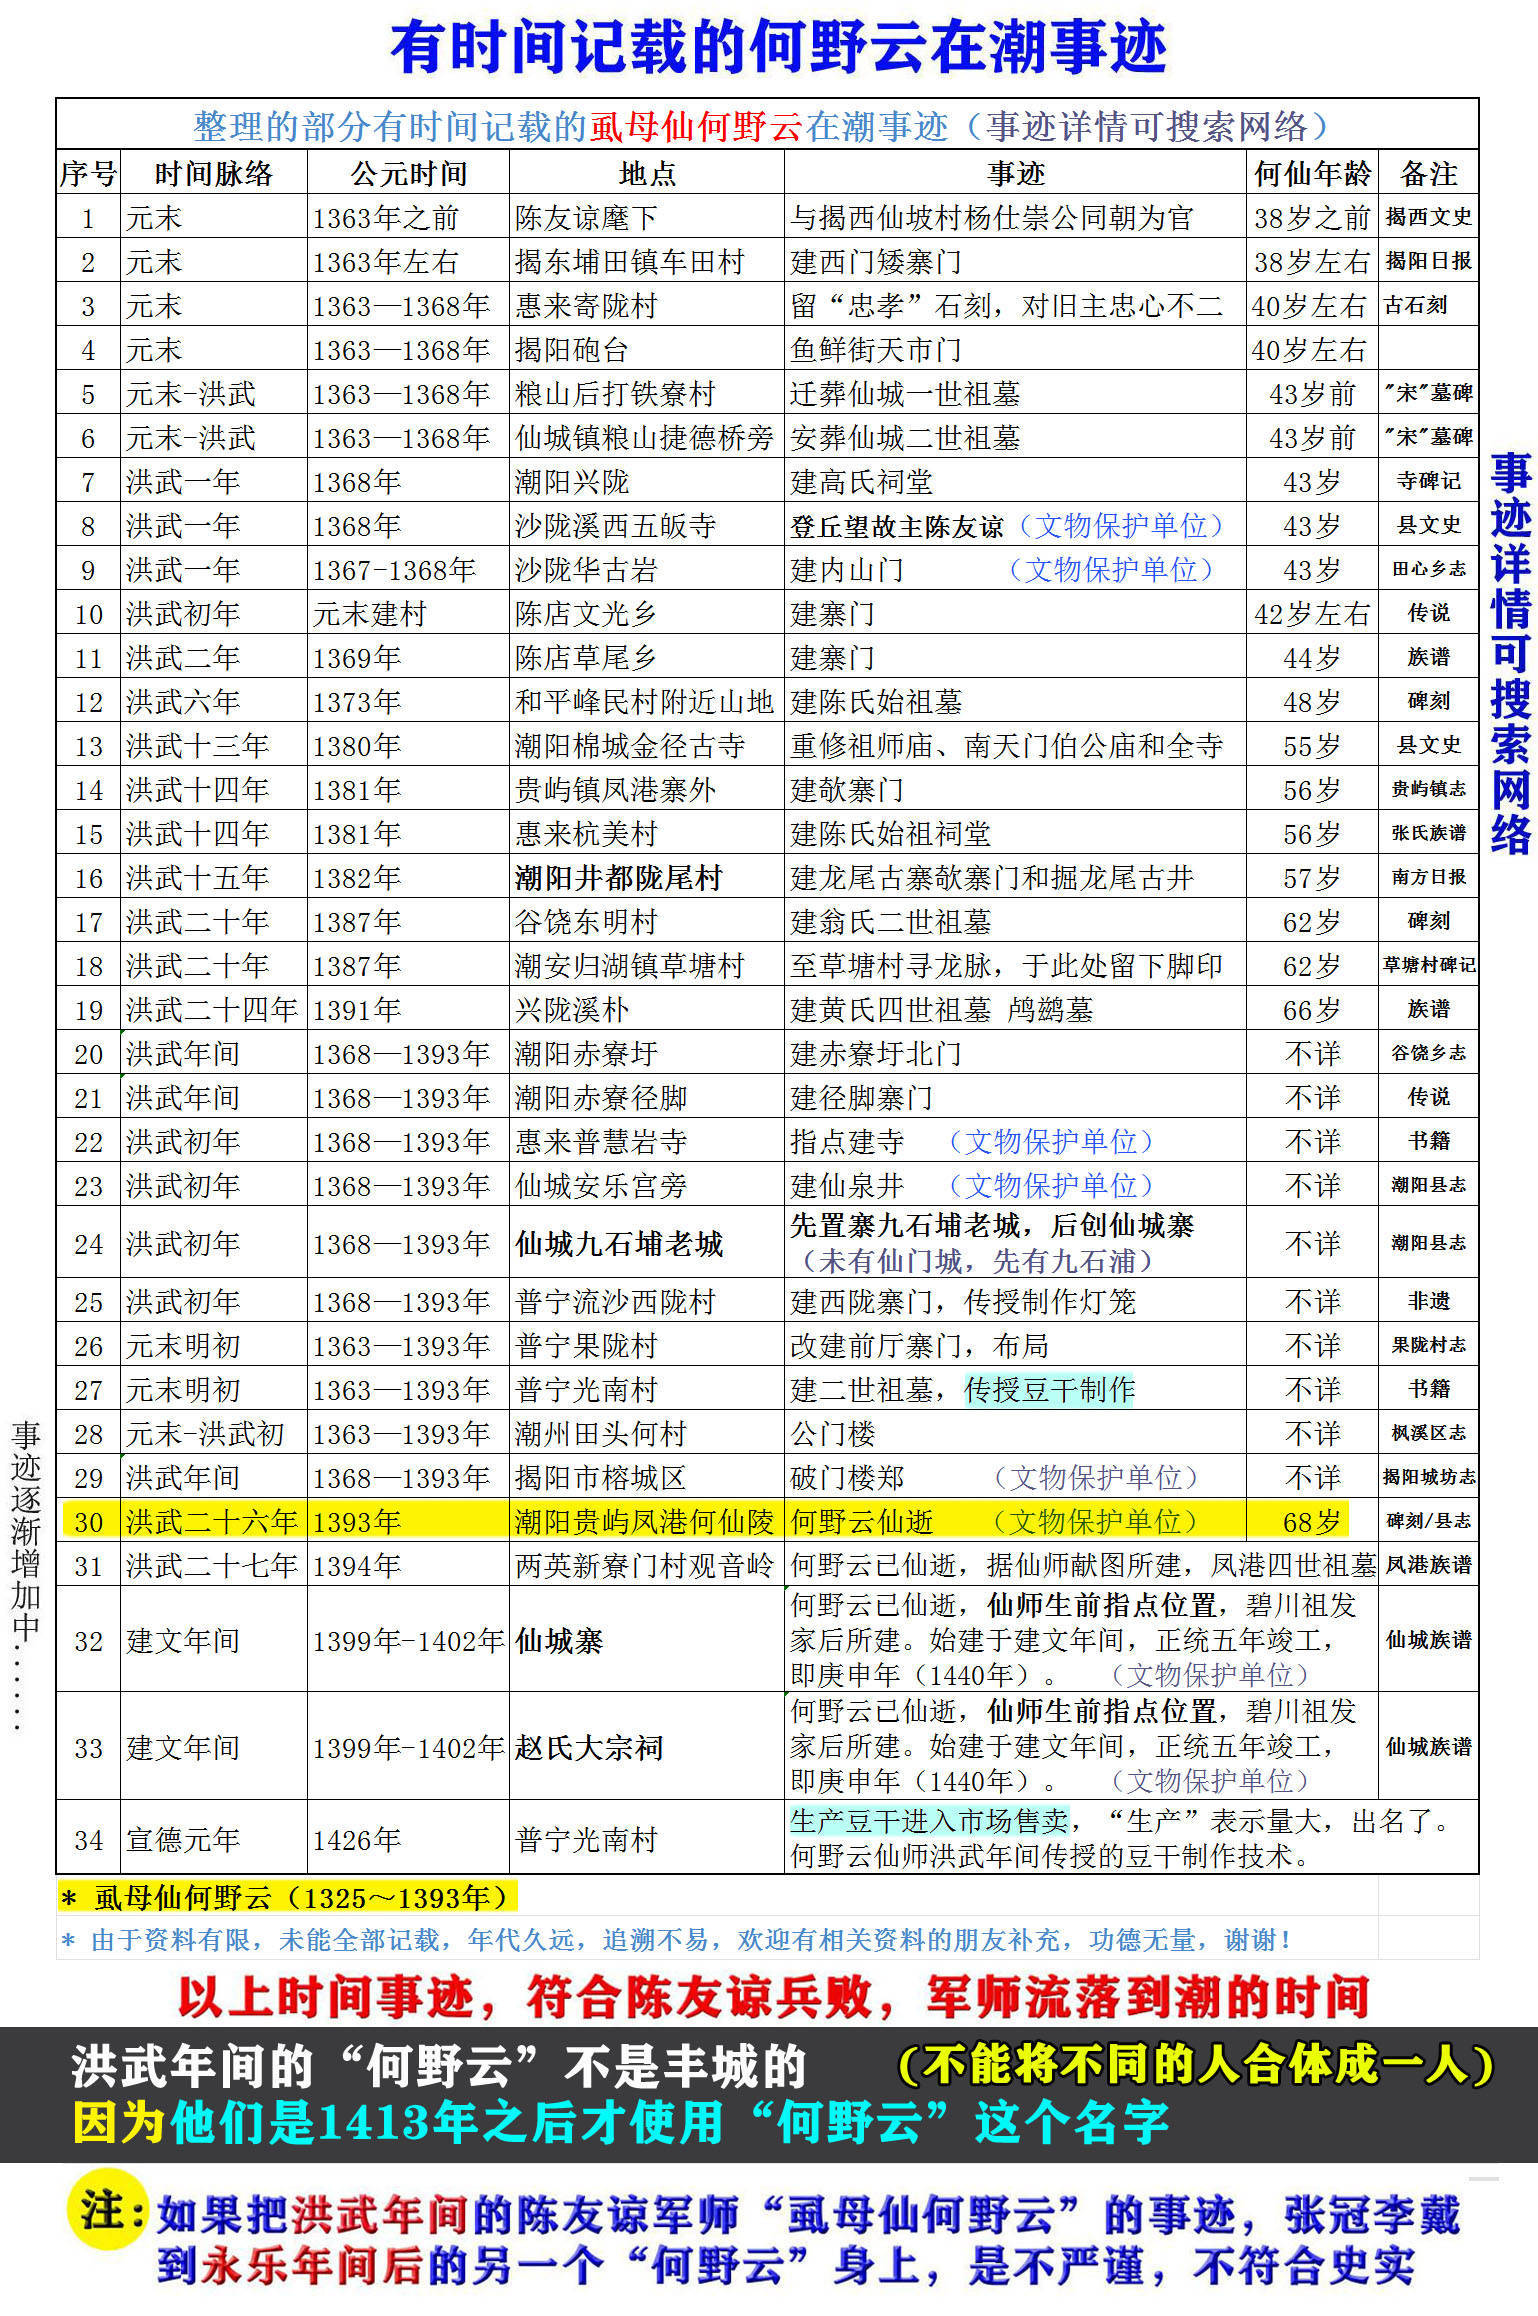Click the 序号 column header
Screen dimensions: 1538x2316
[88, 174]
